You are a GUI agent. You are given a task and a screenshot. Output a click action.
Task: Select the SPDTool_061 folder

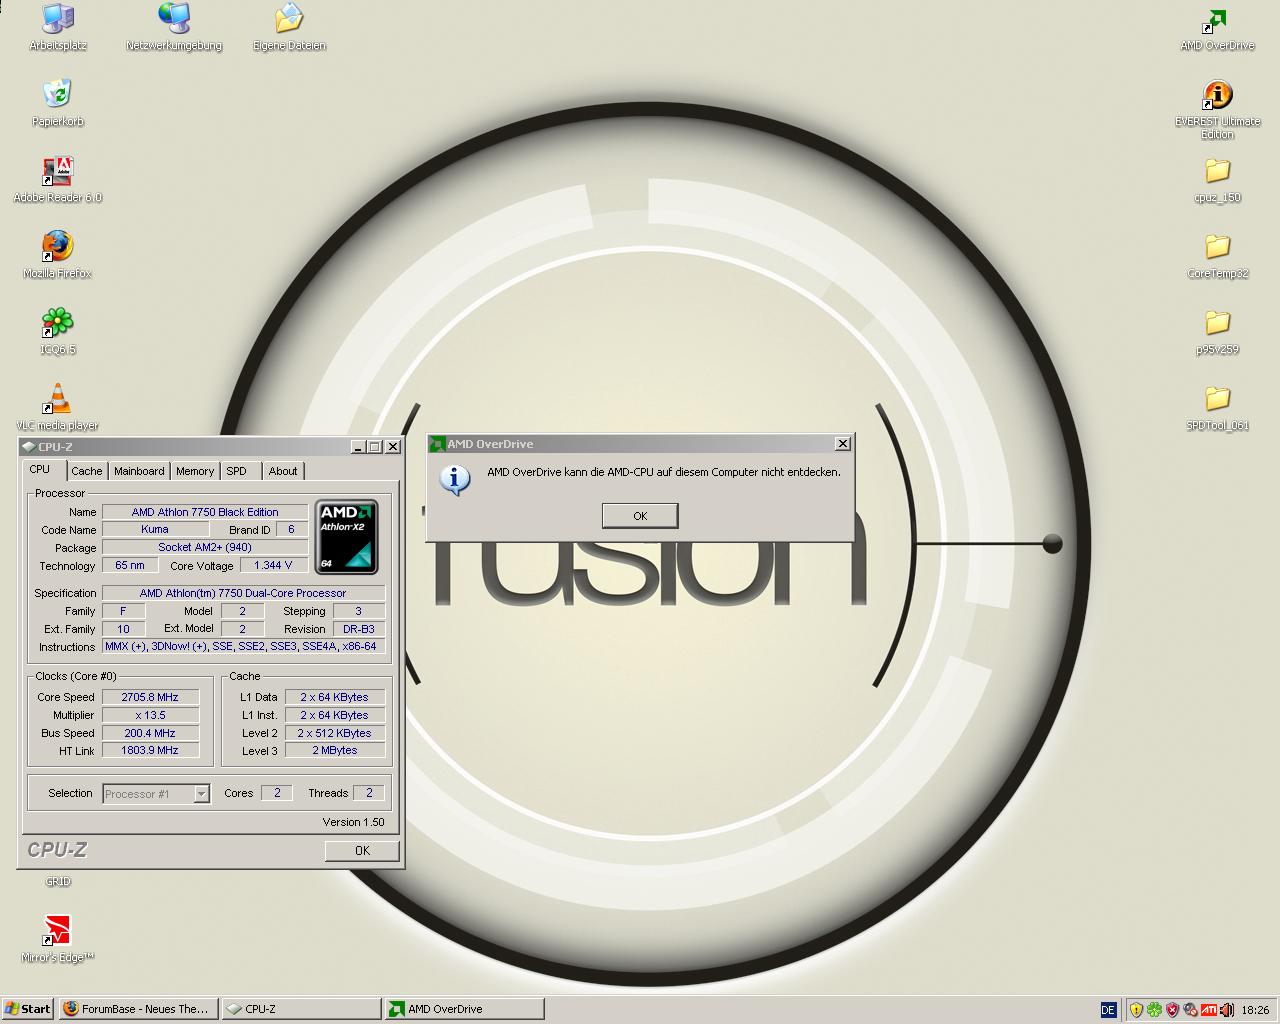tap(1217, 407)
